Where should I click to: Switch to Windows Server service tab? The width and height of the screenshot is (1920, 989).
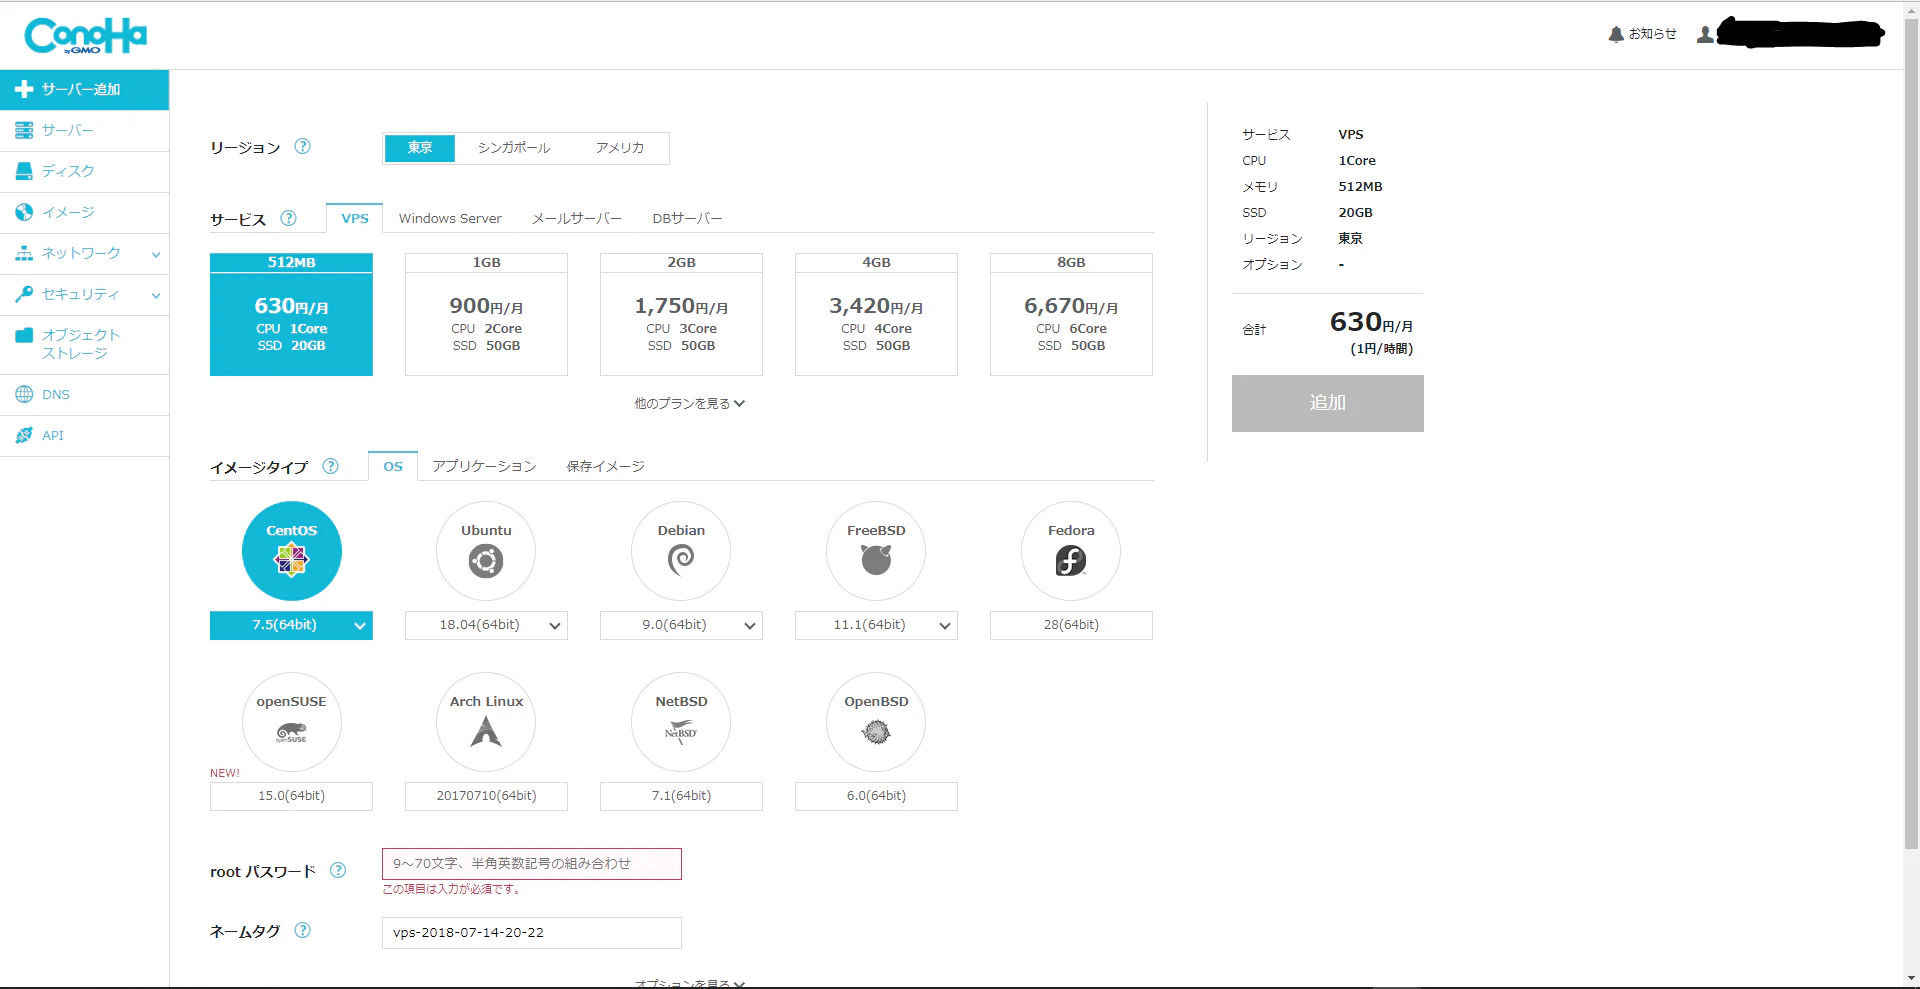click(x=450, y=219)
